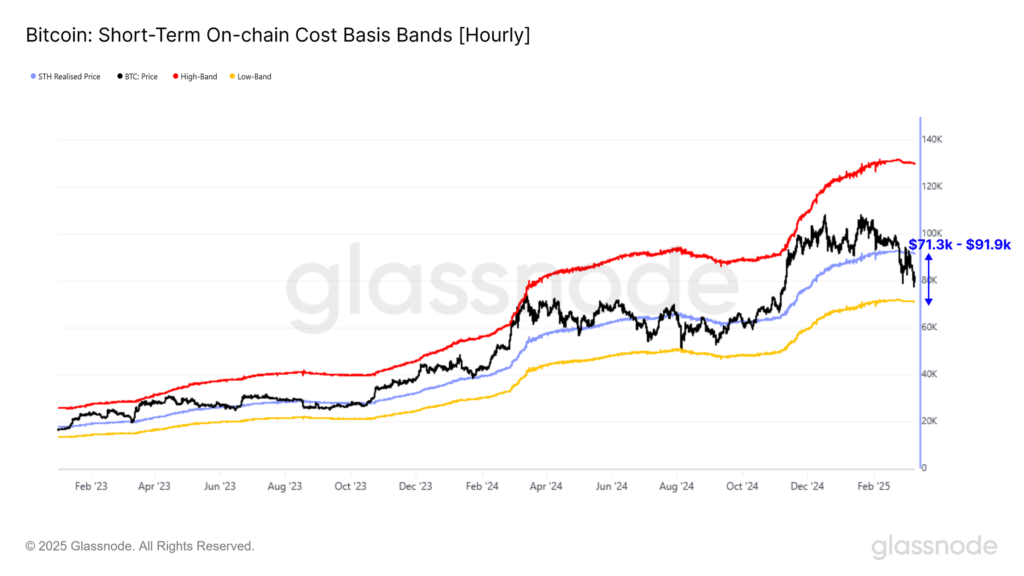Click the Apr '24 x-axis label

[546, 487]
